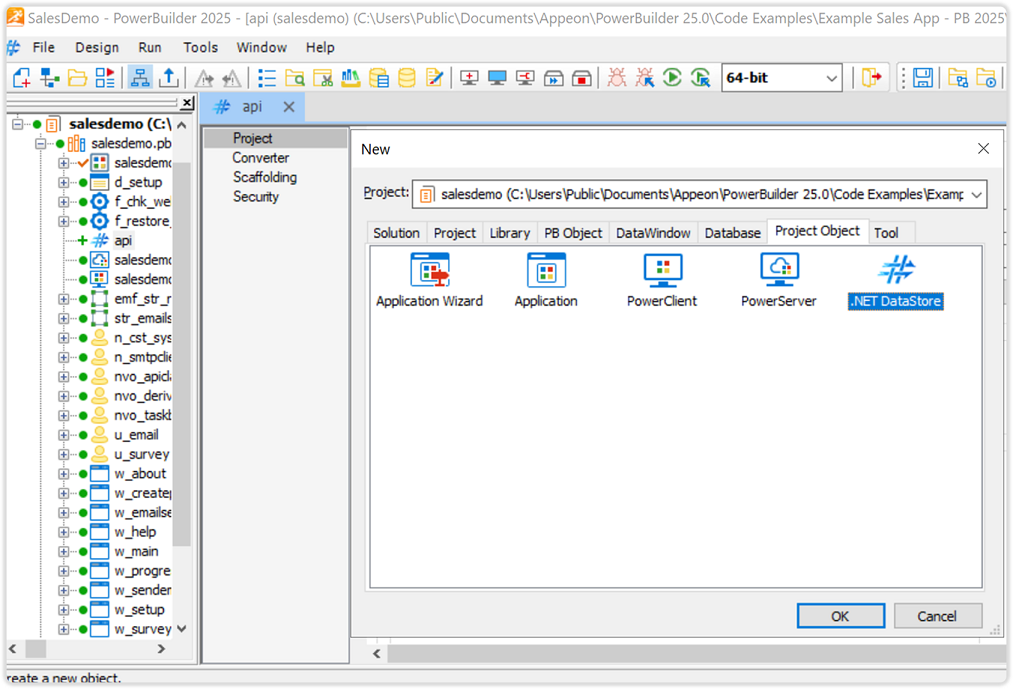This screenshot has width=1013, height=689.
Task: Click the Select and Run icon
Action: pos(700,78)
